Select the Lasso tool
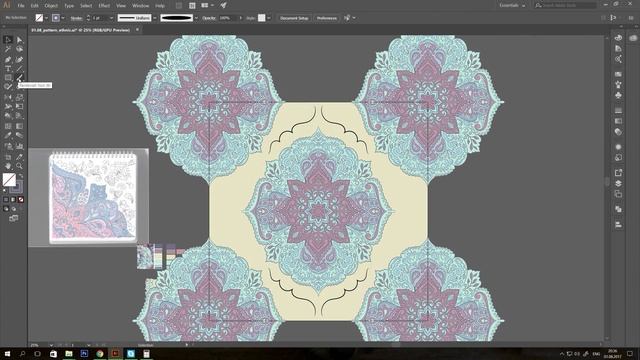The image size is (640, 360). [19, 49]
